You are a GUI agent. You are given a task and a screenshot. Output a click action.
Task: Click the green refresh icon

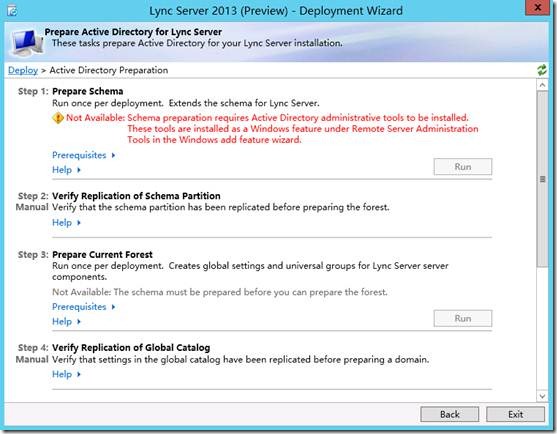click(542, 70)
